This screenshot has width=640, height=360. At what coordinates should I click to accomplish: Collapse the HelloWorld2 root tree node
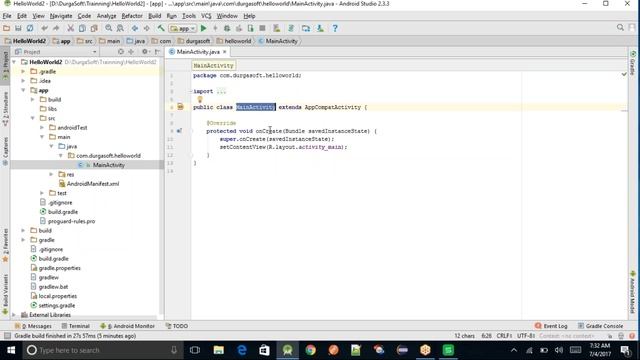(14, 62)
